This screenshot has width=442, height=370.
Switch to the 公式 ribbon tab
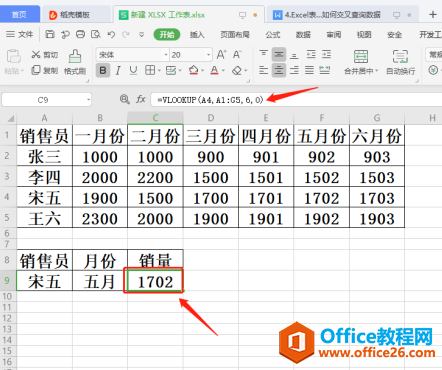(273, 34)
